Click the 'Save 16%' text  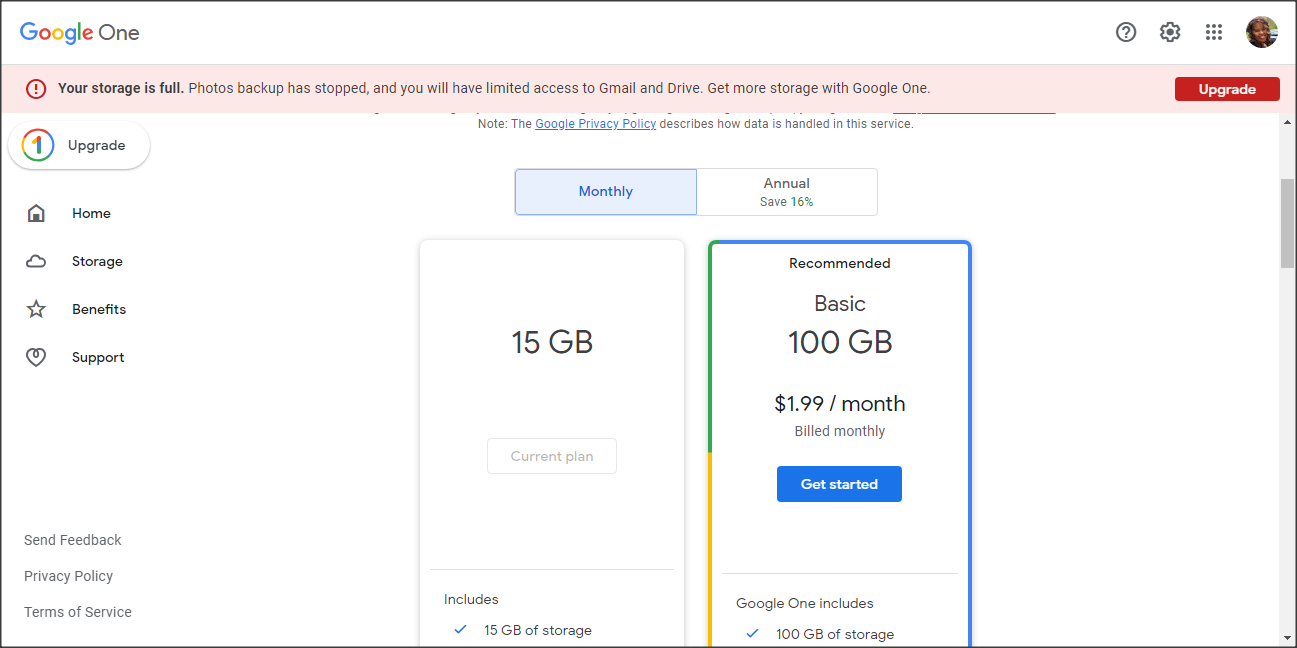(x=787, y=201)
